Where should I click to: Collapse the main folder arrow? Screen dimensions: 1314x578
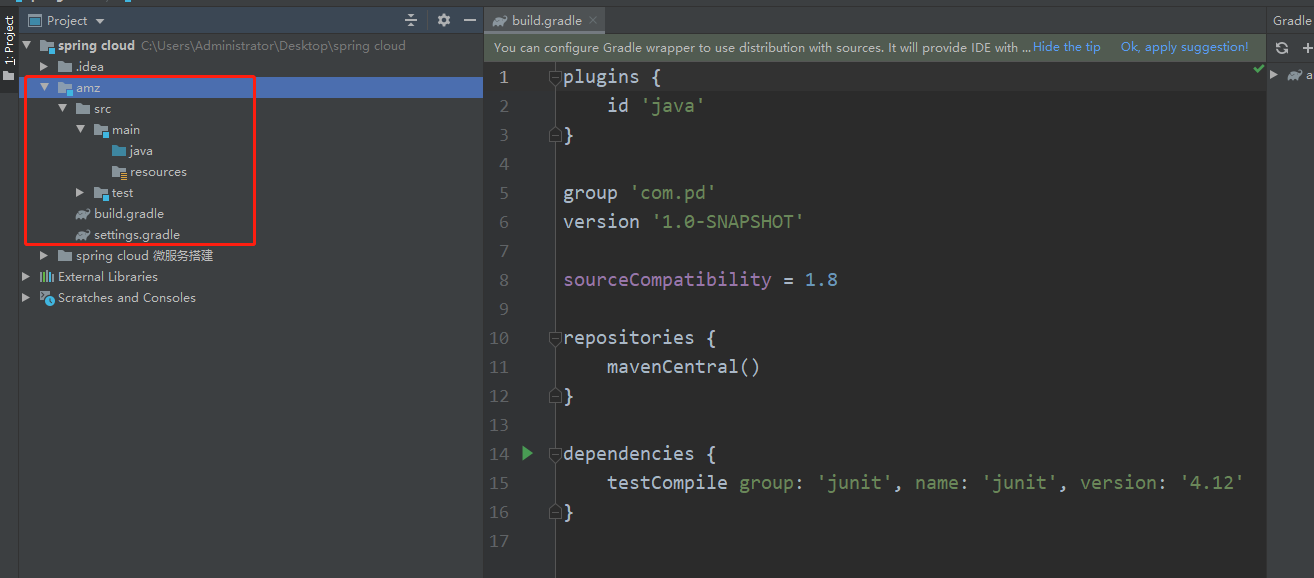[x=81, y=130]
